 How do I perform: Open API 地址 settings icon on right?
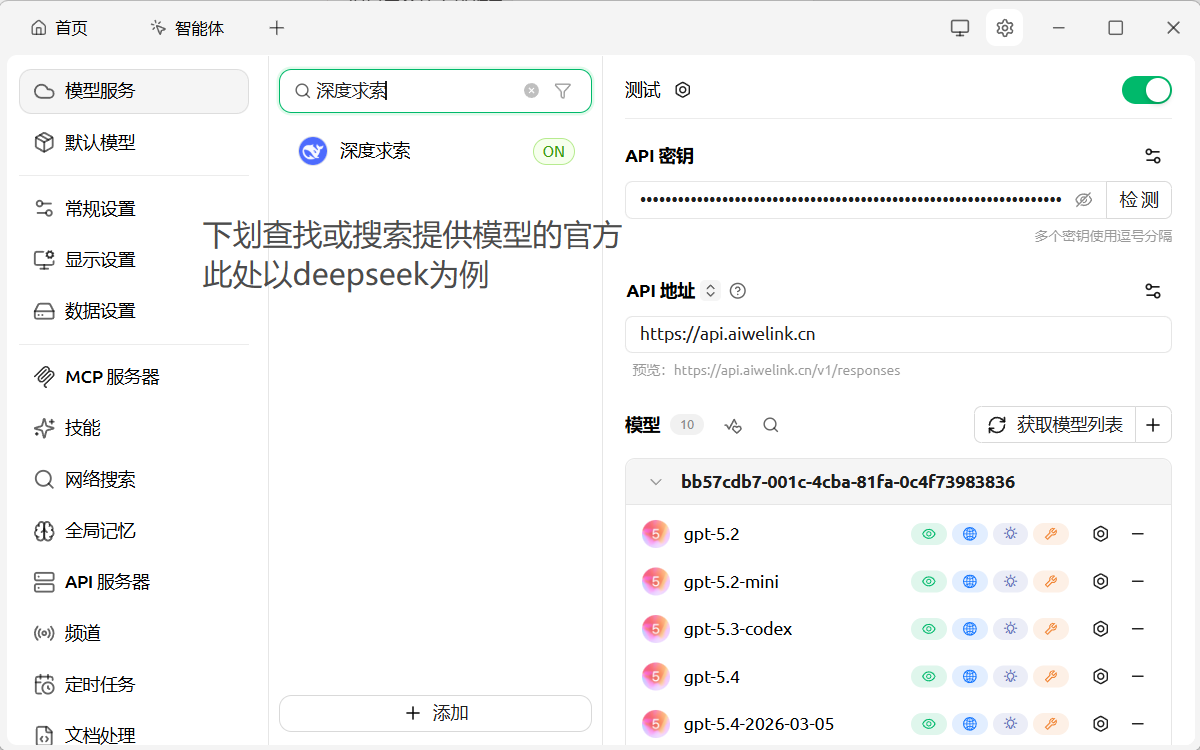tap(1153, 291)
